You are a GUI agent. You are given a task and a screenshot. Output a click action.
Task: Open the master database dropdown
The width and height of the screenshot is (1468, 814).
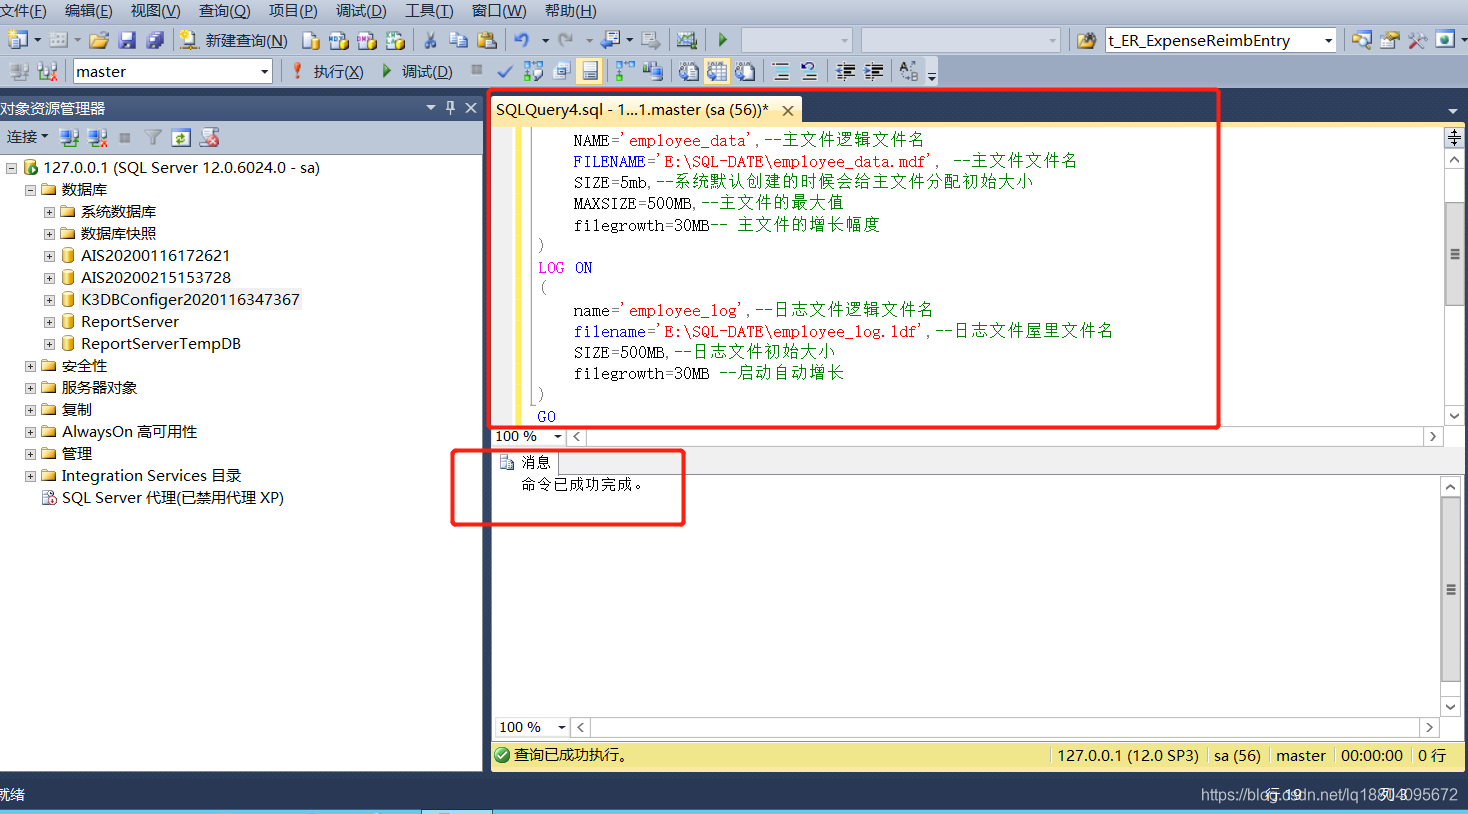click(265, 71)
